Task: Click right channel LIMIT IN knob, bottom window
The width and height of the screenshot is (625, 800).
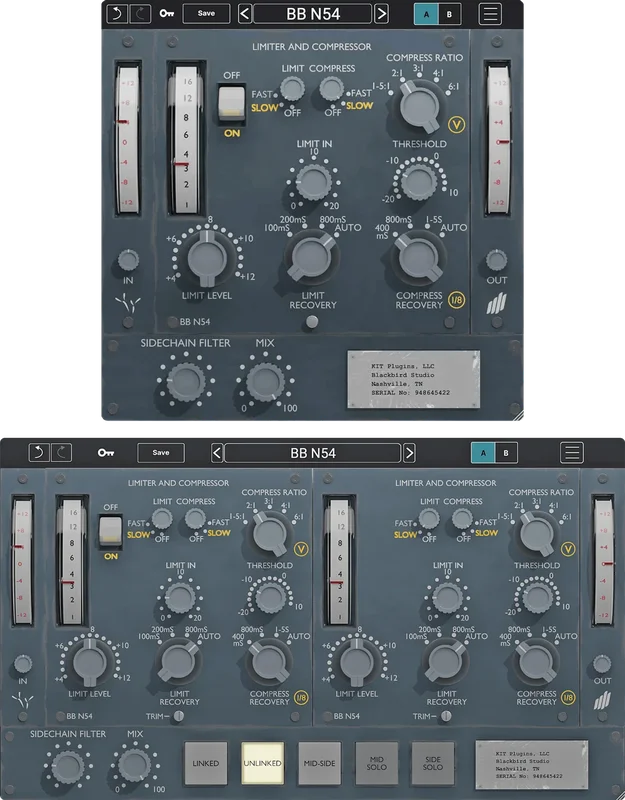Action: [447, 597]
